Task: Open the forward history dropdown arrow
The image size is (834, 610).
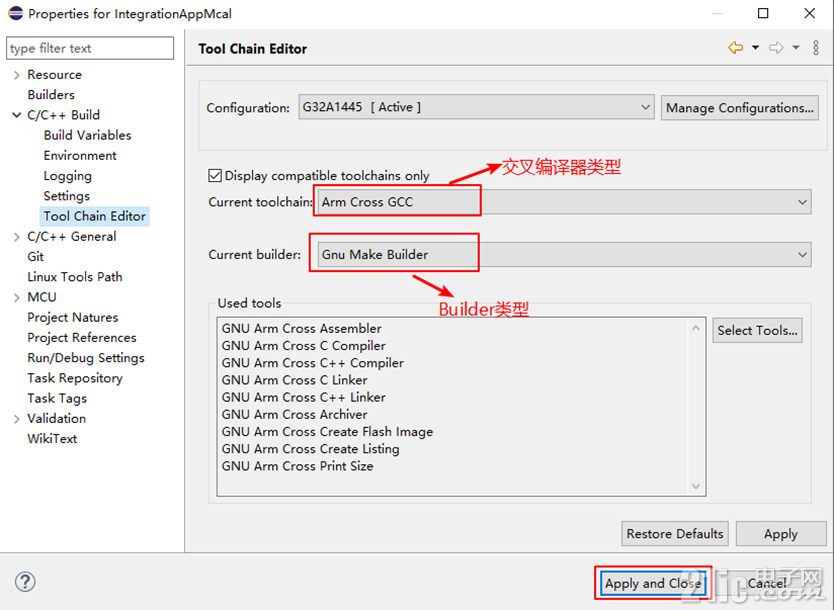Action: [796, 48]
